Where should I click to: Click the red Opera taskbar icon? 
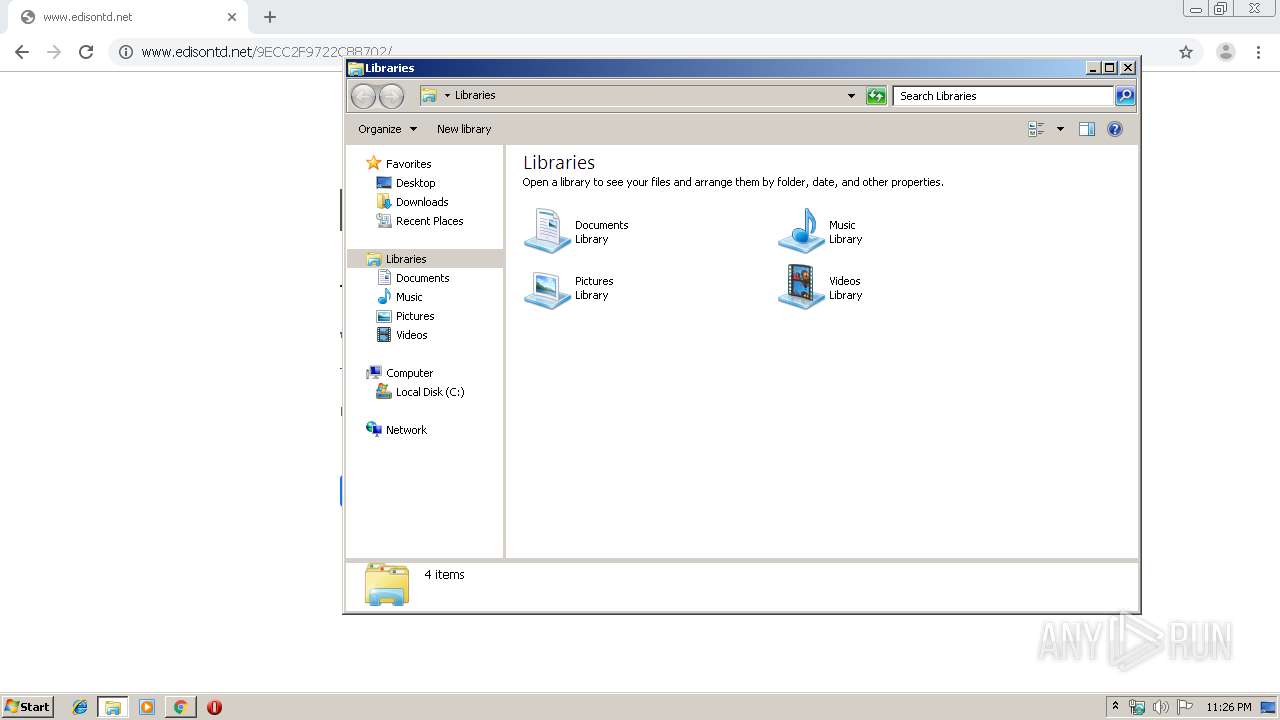pos(214,707)
